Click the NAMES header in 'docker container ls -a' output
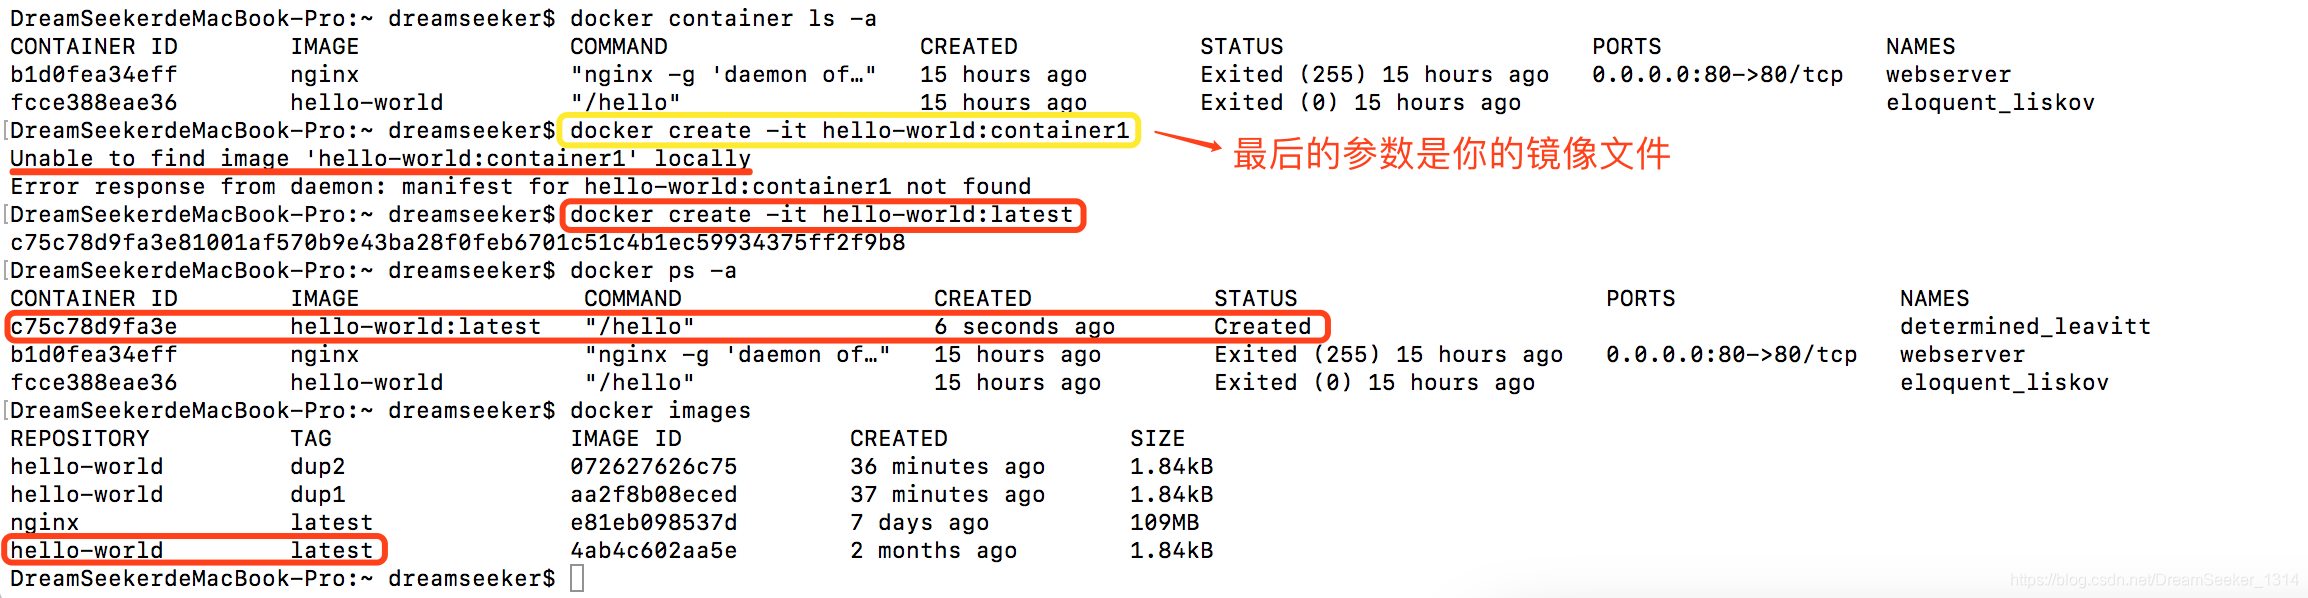The image size is (2308, 598). point(1920,47)
